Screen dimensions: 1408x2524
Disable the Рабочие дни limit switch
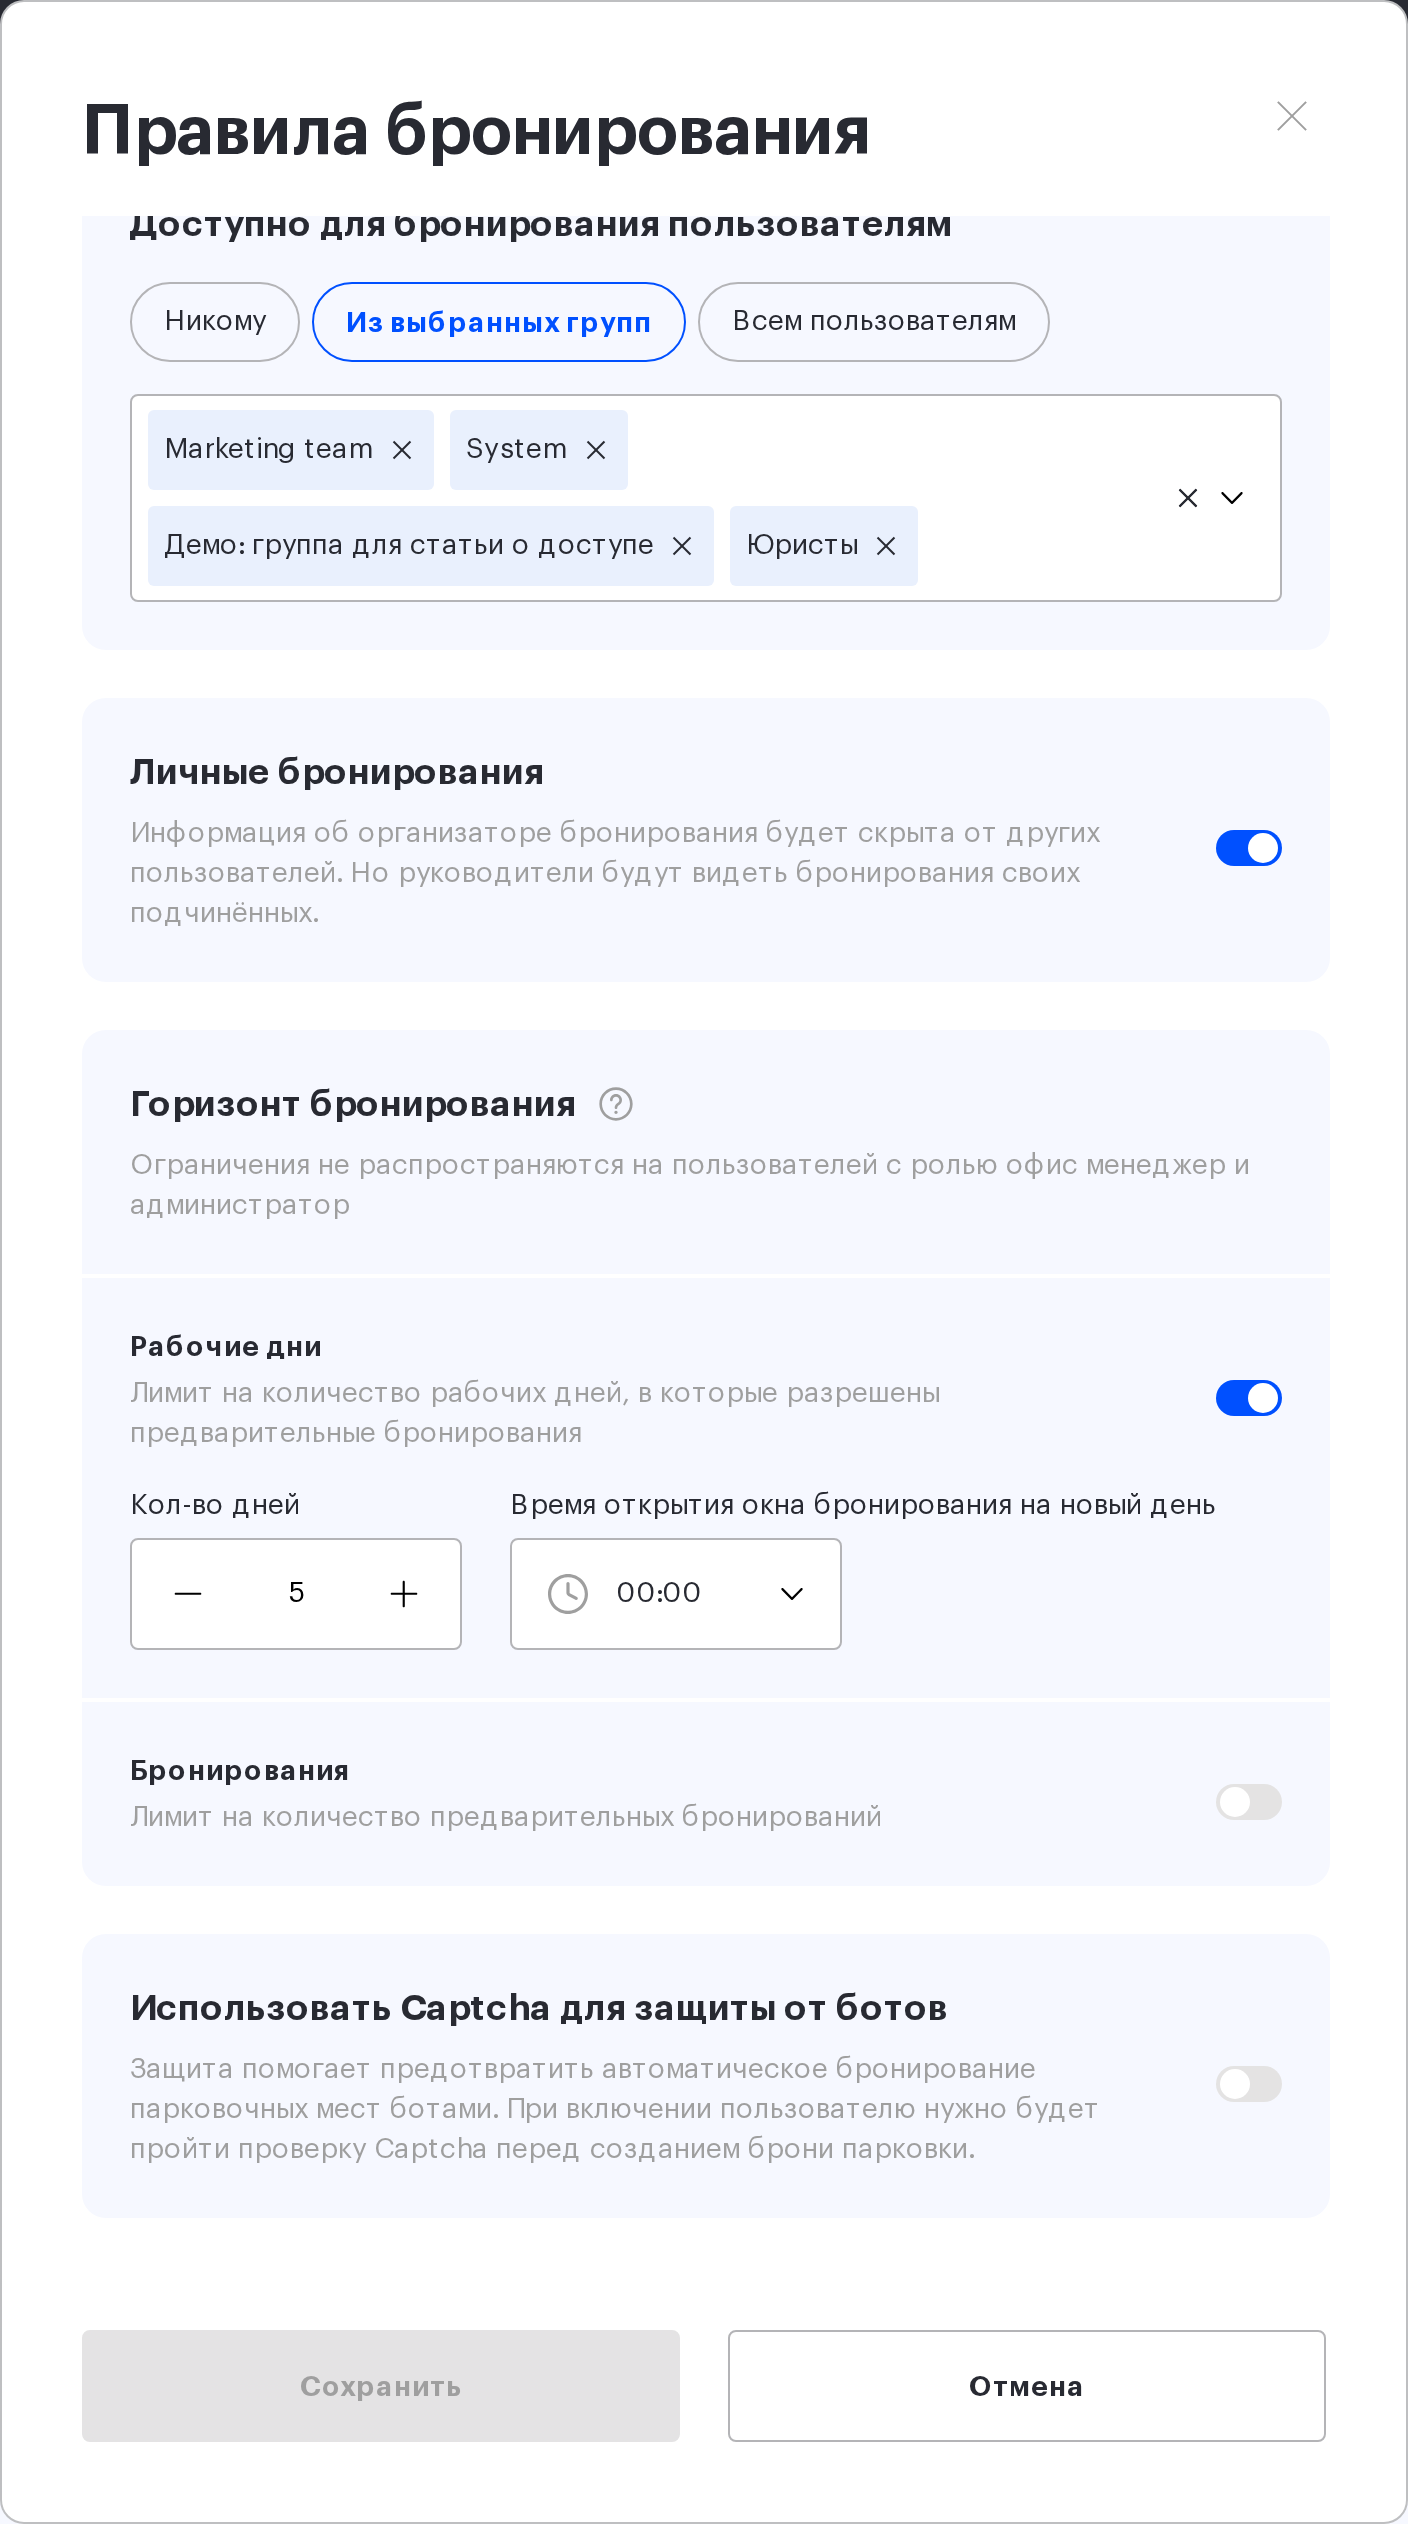tap(1249, 1398)
